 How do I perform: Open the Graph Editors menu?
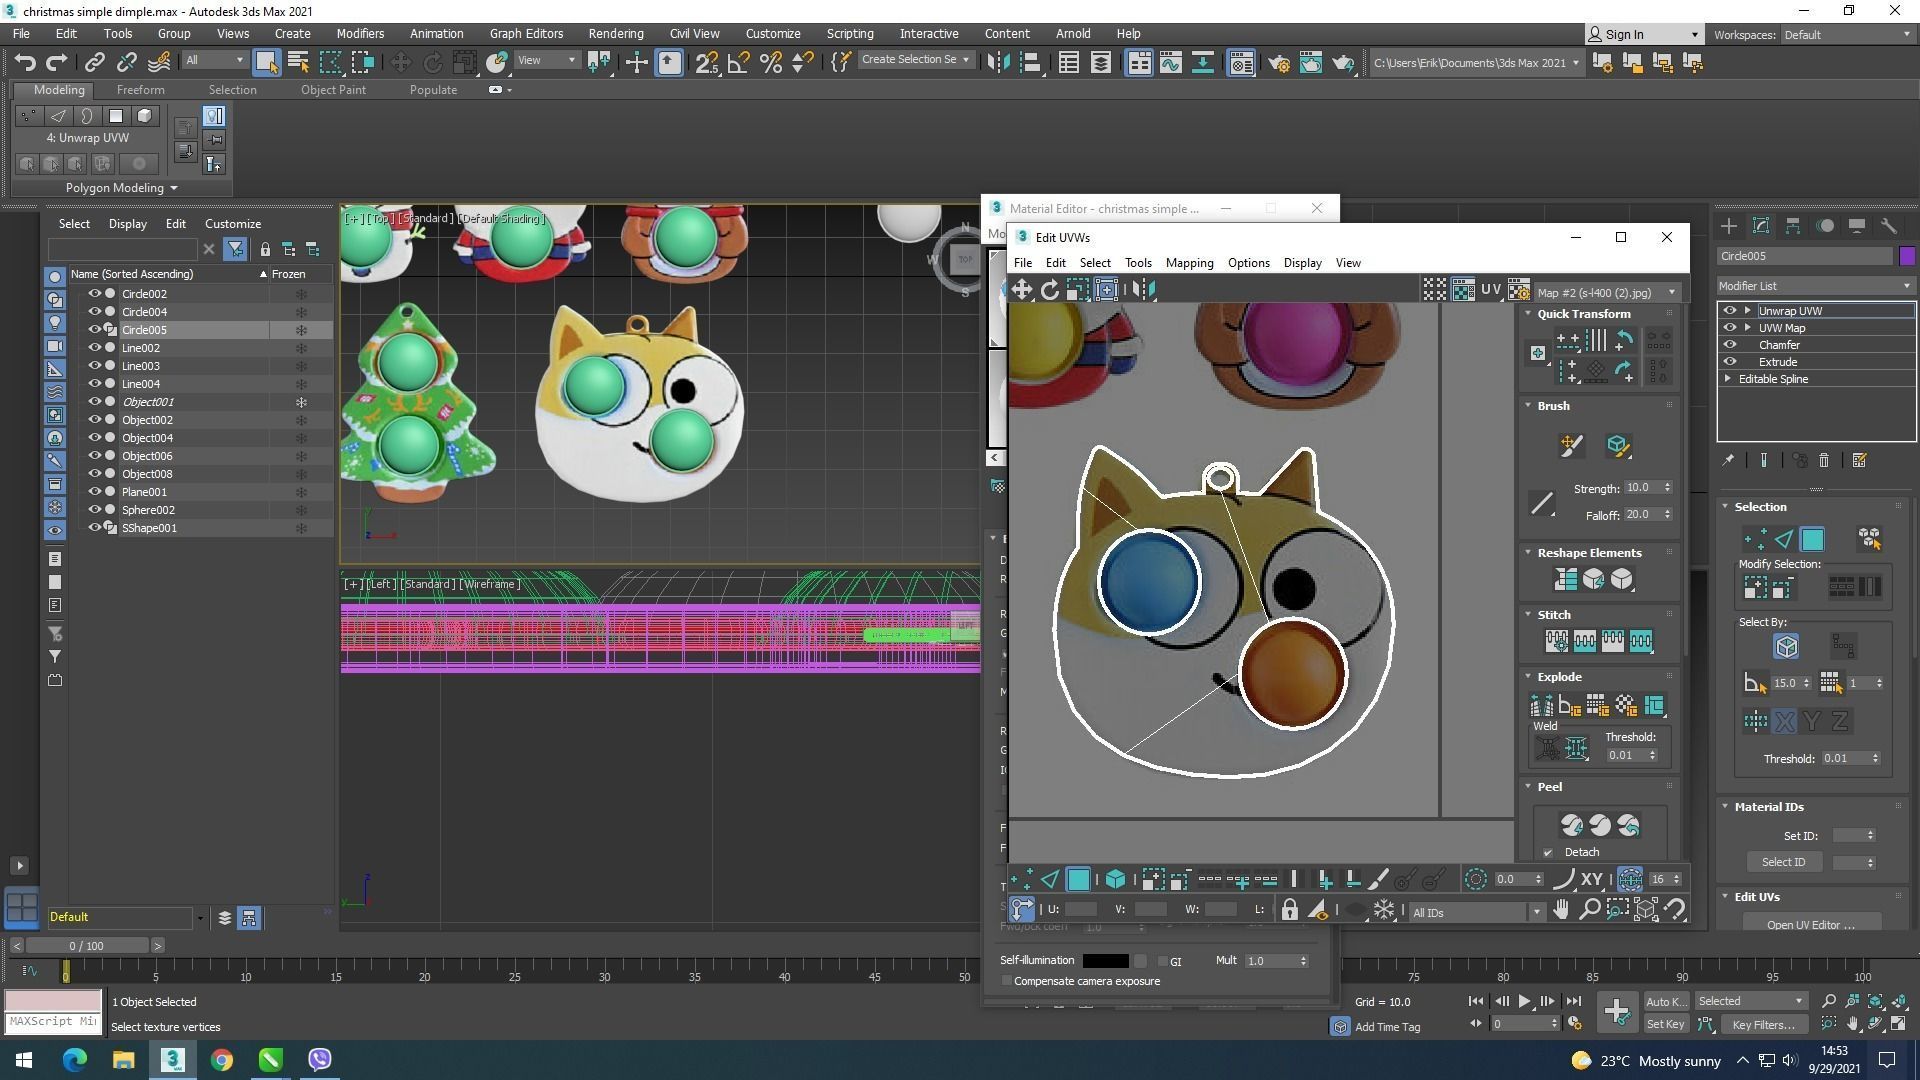(x=526, y=33)
